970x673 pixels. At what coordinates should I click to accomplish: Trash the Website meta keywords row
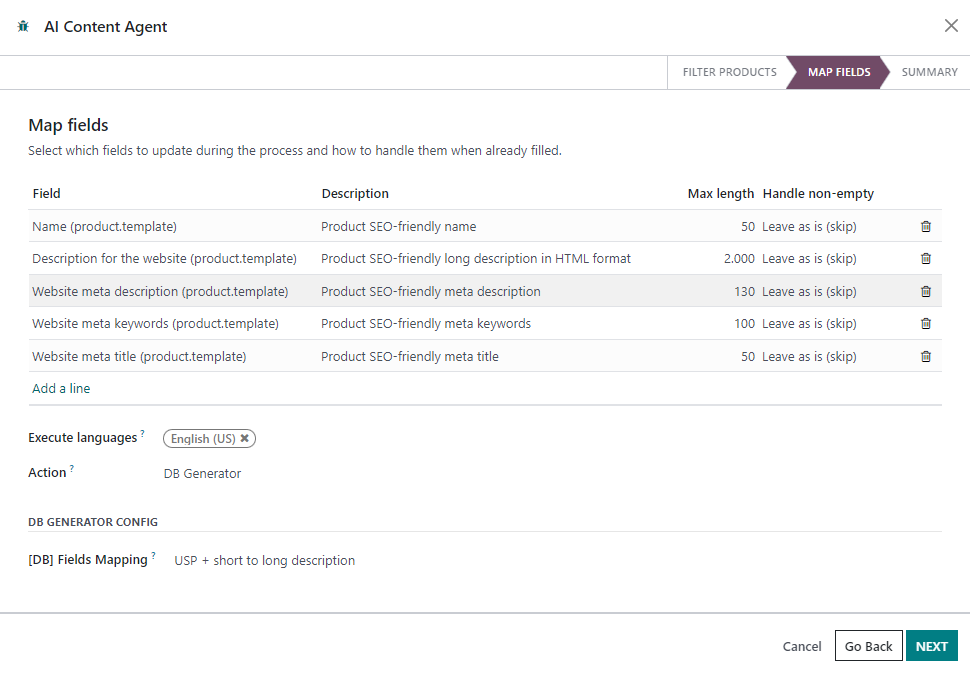pyautogui.click(x=925, y=324)
